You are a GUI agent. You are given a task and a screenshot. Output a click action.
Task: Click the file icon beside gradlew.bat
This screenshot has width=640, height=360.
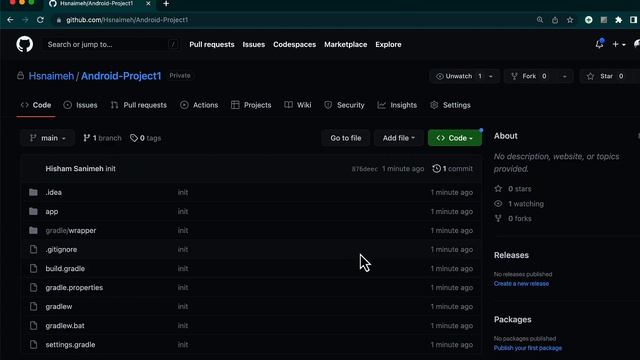point(33,325)
